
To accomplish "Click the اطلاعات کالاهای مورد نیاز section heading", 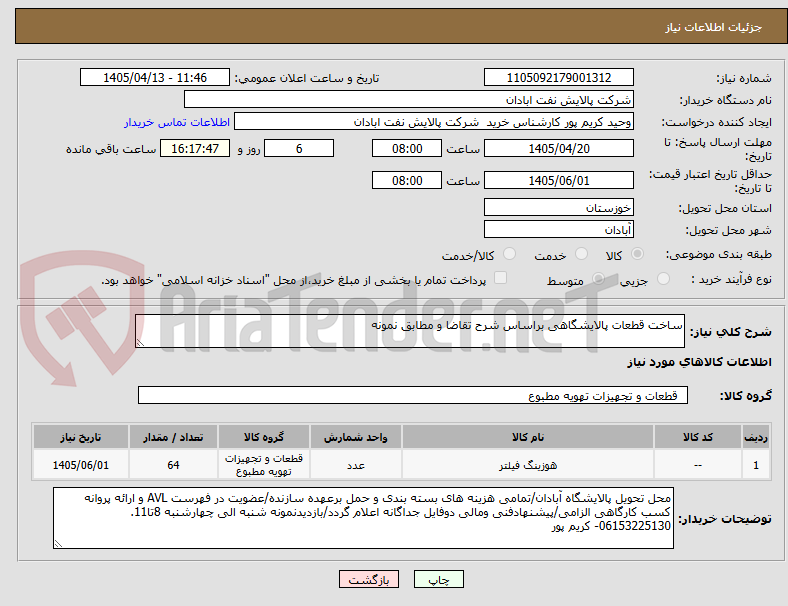I will pyautogui.click(x=699, y=362).
